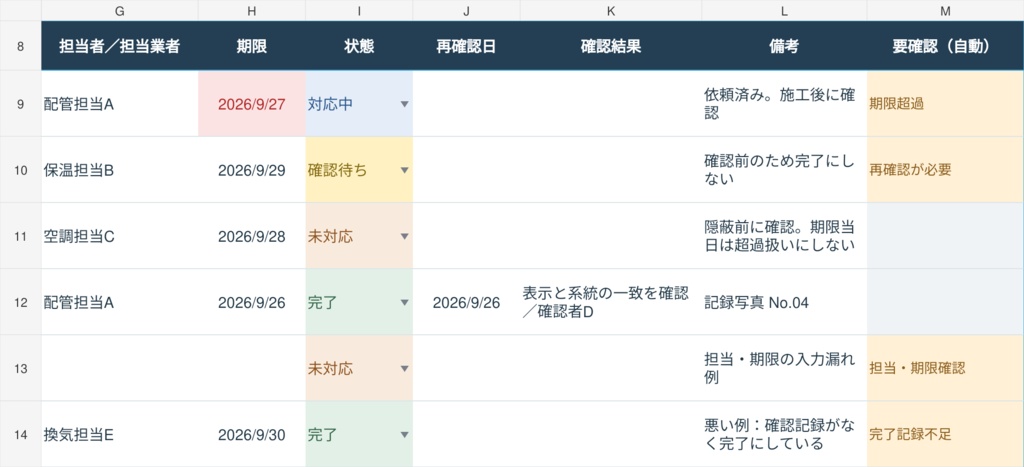The image size is (1024, 467).
Task: Click the empty 再確認日 cell in row 14
Action: [466, 434]
